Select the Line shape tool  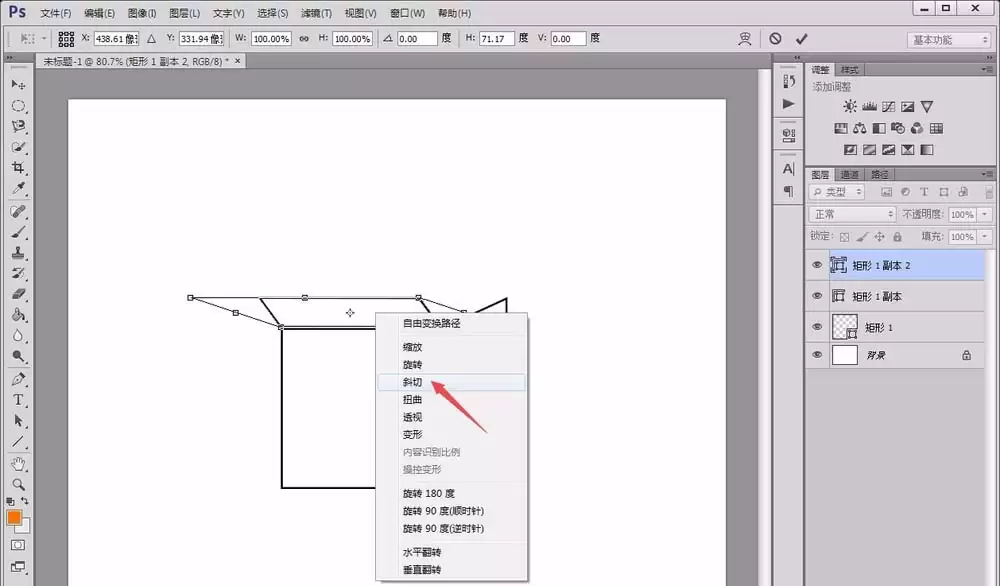point(18,441)
